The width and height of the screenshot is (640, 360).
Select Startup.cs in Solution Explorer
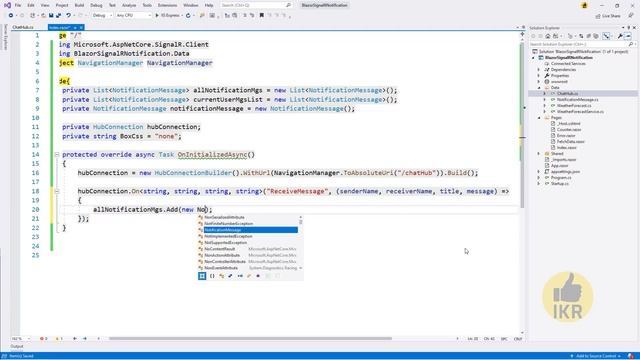(559, 184)
